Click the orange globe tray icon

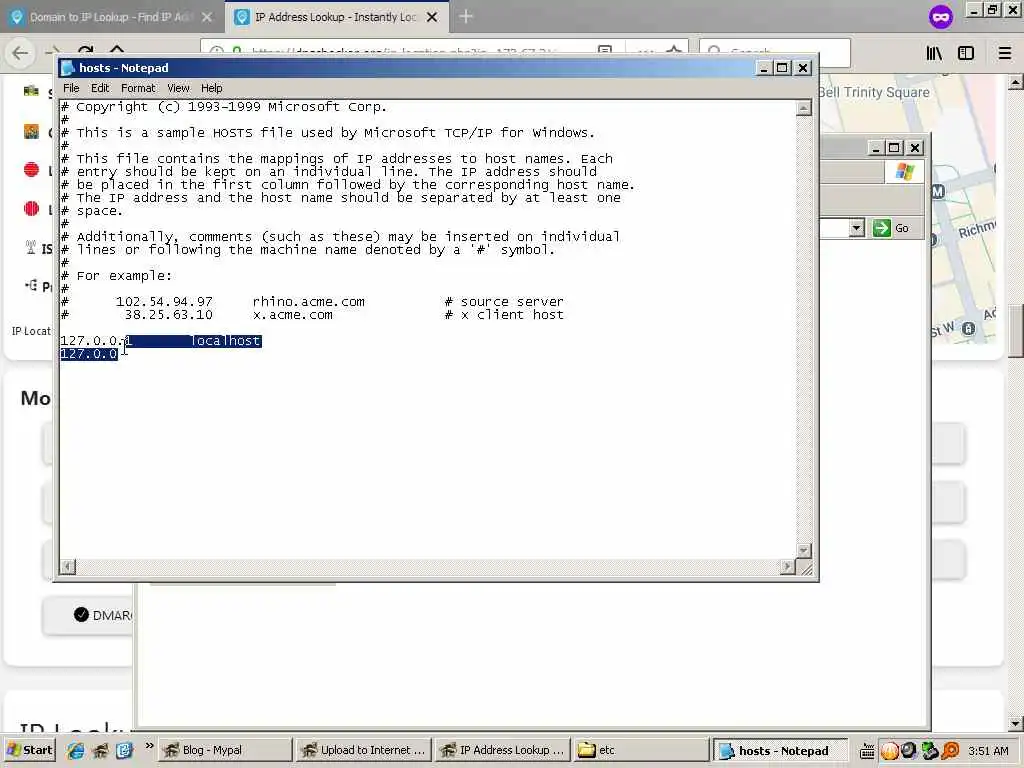(889, 751)
